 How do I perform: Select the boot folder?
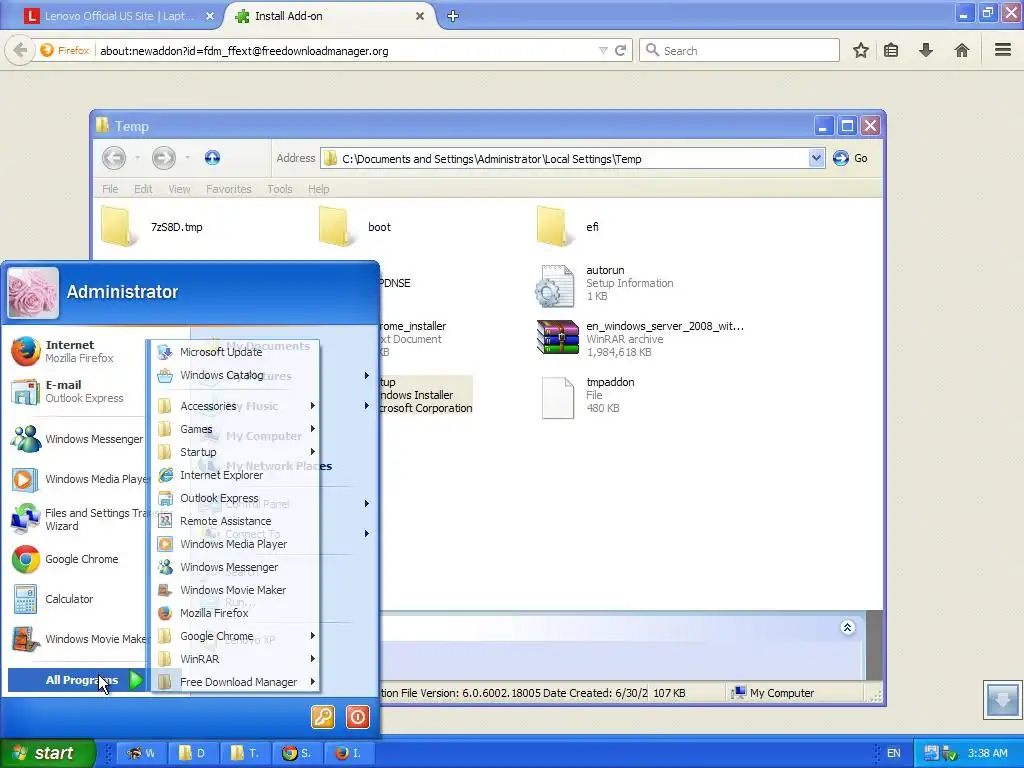[x=355, y=227]
